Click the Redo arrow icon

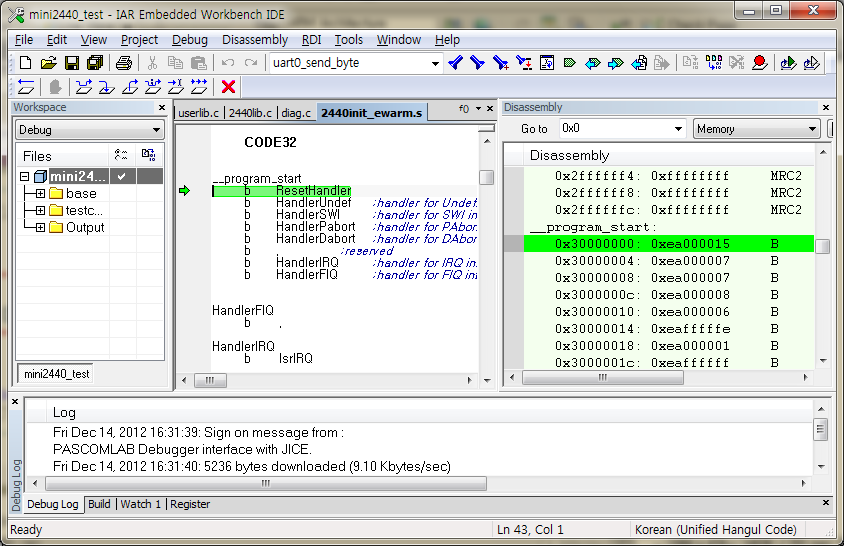[x=251, y=63]
